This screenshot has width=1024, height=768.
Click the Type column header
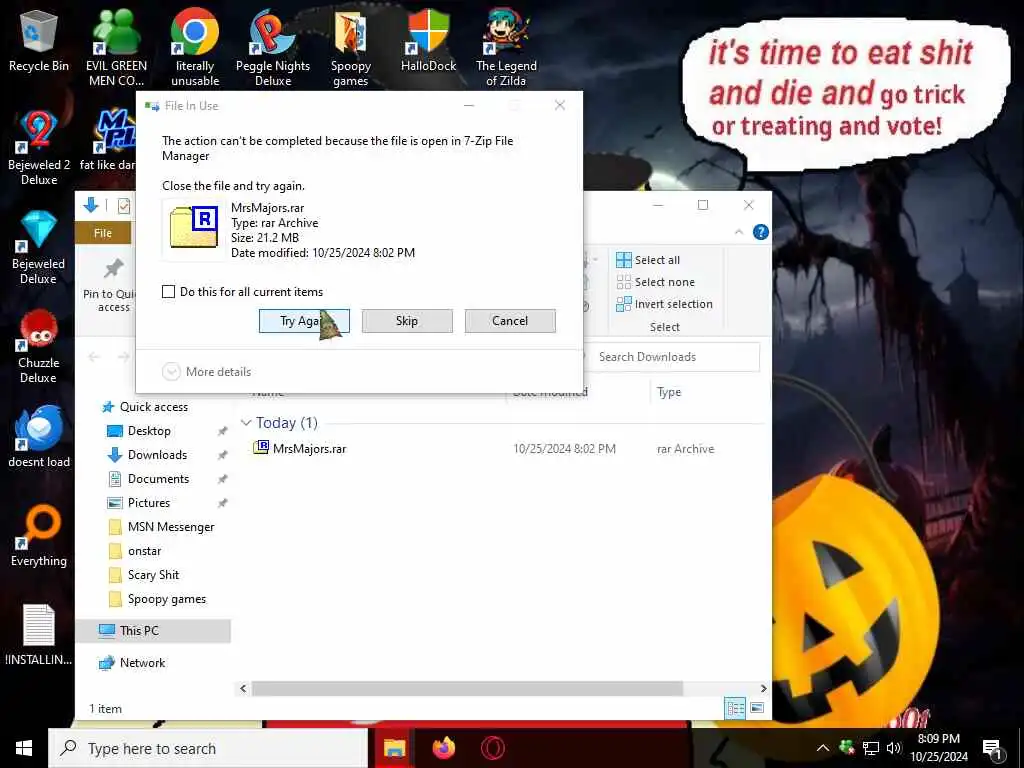click(x=669, y=392)
